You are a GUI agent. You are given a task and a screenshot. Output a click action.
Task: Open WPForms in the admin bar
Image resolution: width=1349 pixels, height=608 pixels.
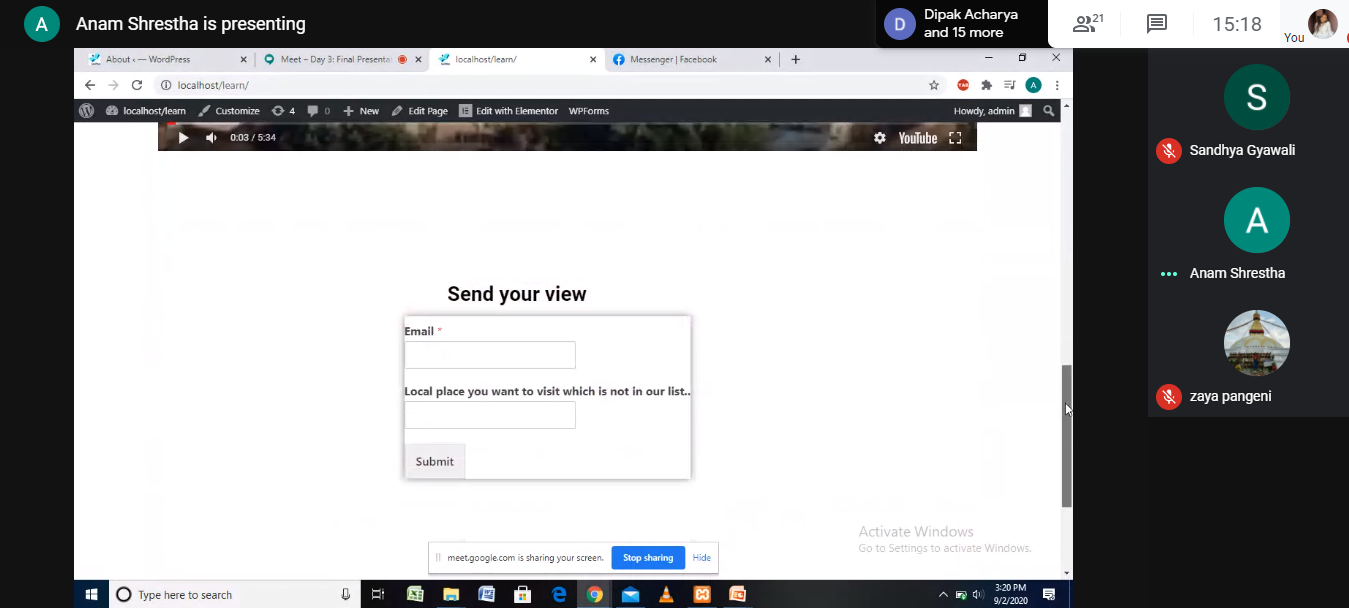pos(589,111)
